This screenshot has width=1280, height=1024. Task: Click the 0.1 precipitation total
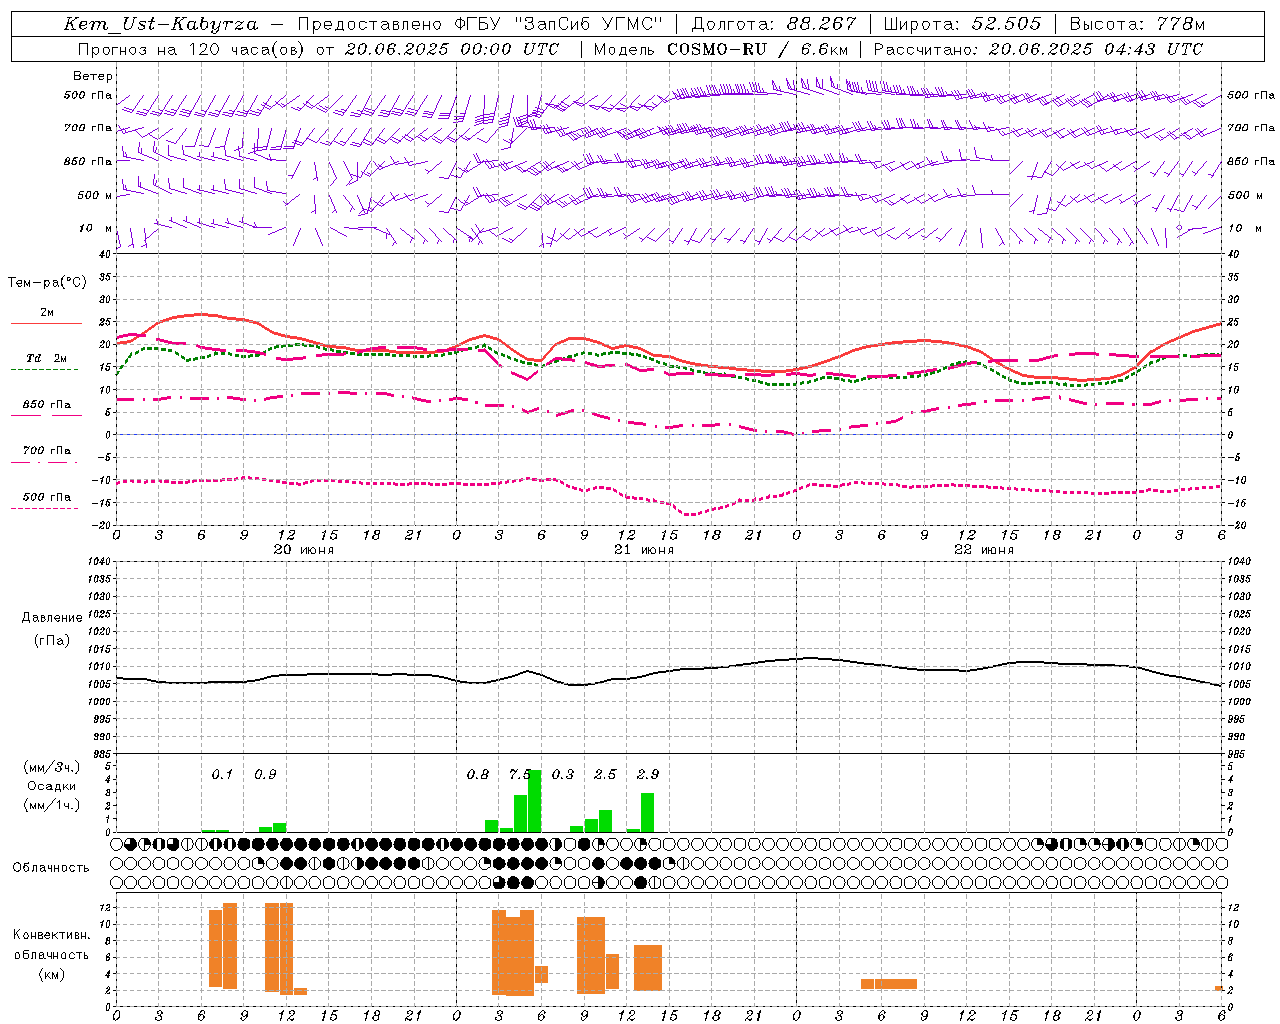point(222,774)
